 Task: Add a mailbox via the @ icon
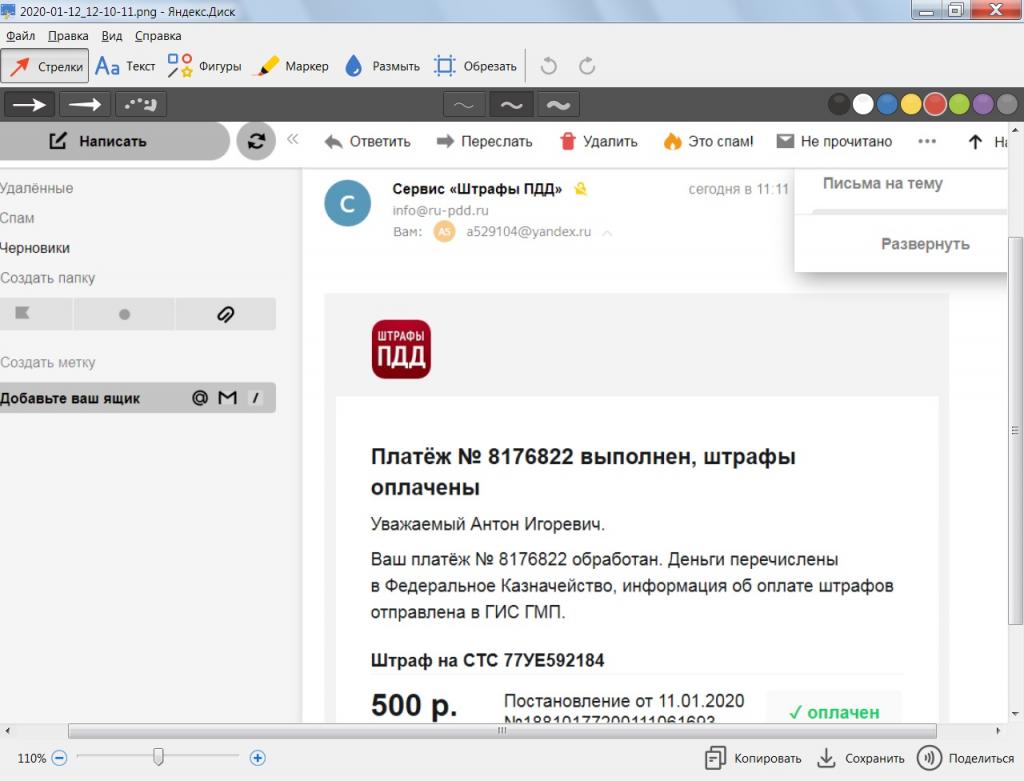coord(200,398)
